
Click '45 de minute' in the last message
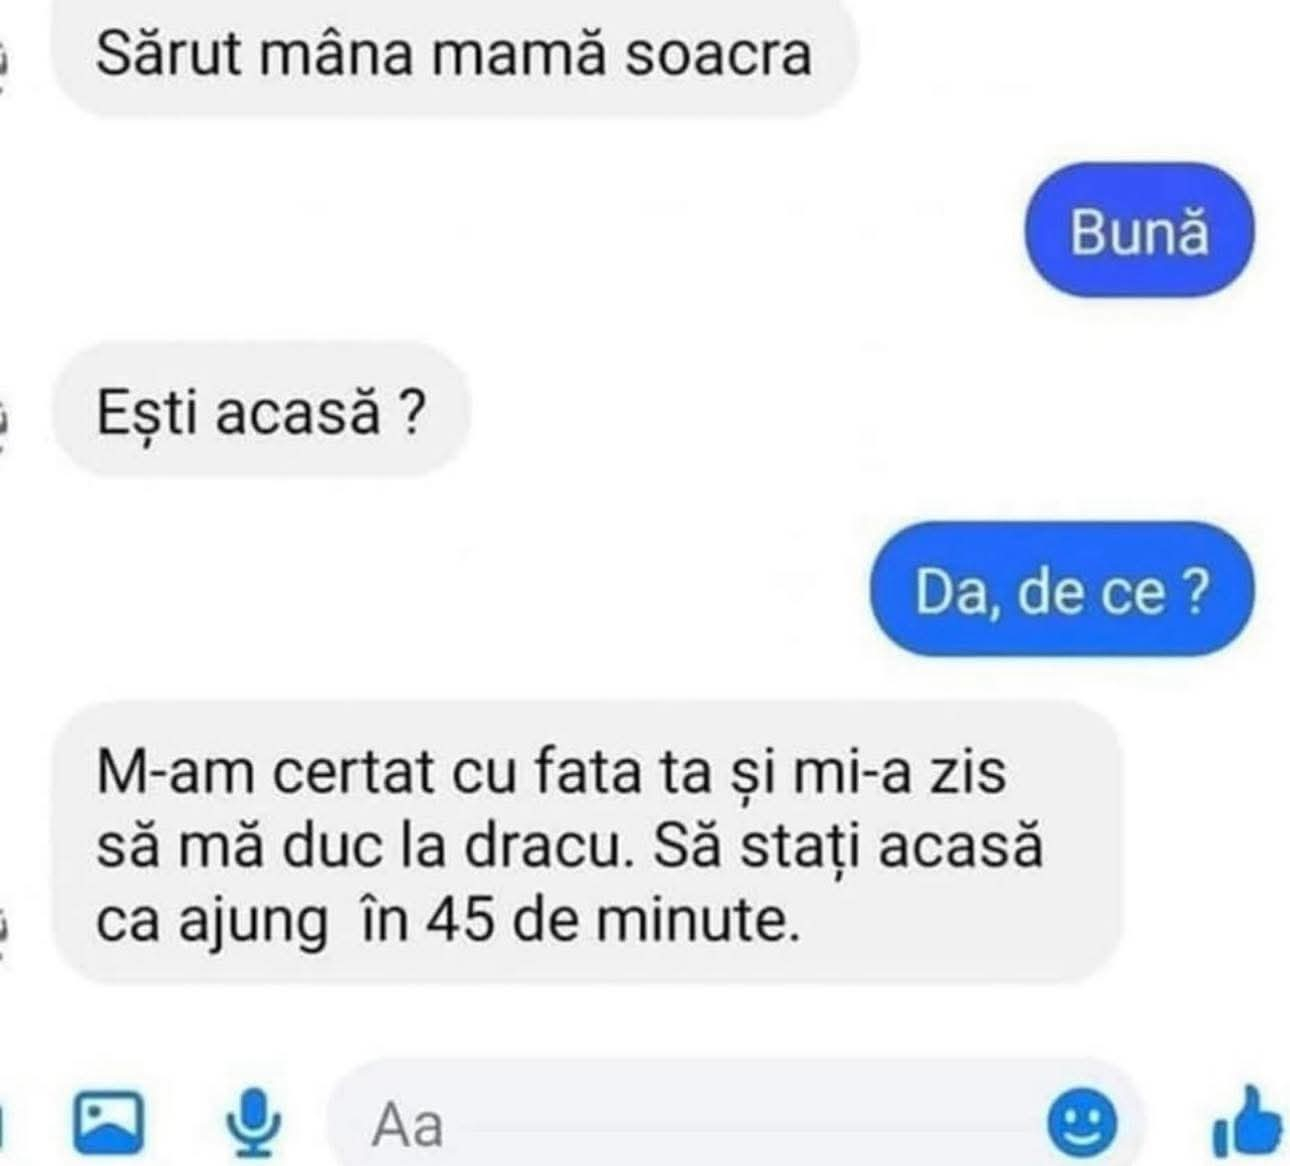(613, 920)
